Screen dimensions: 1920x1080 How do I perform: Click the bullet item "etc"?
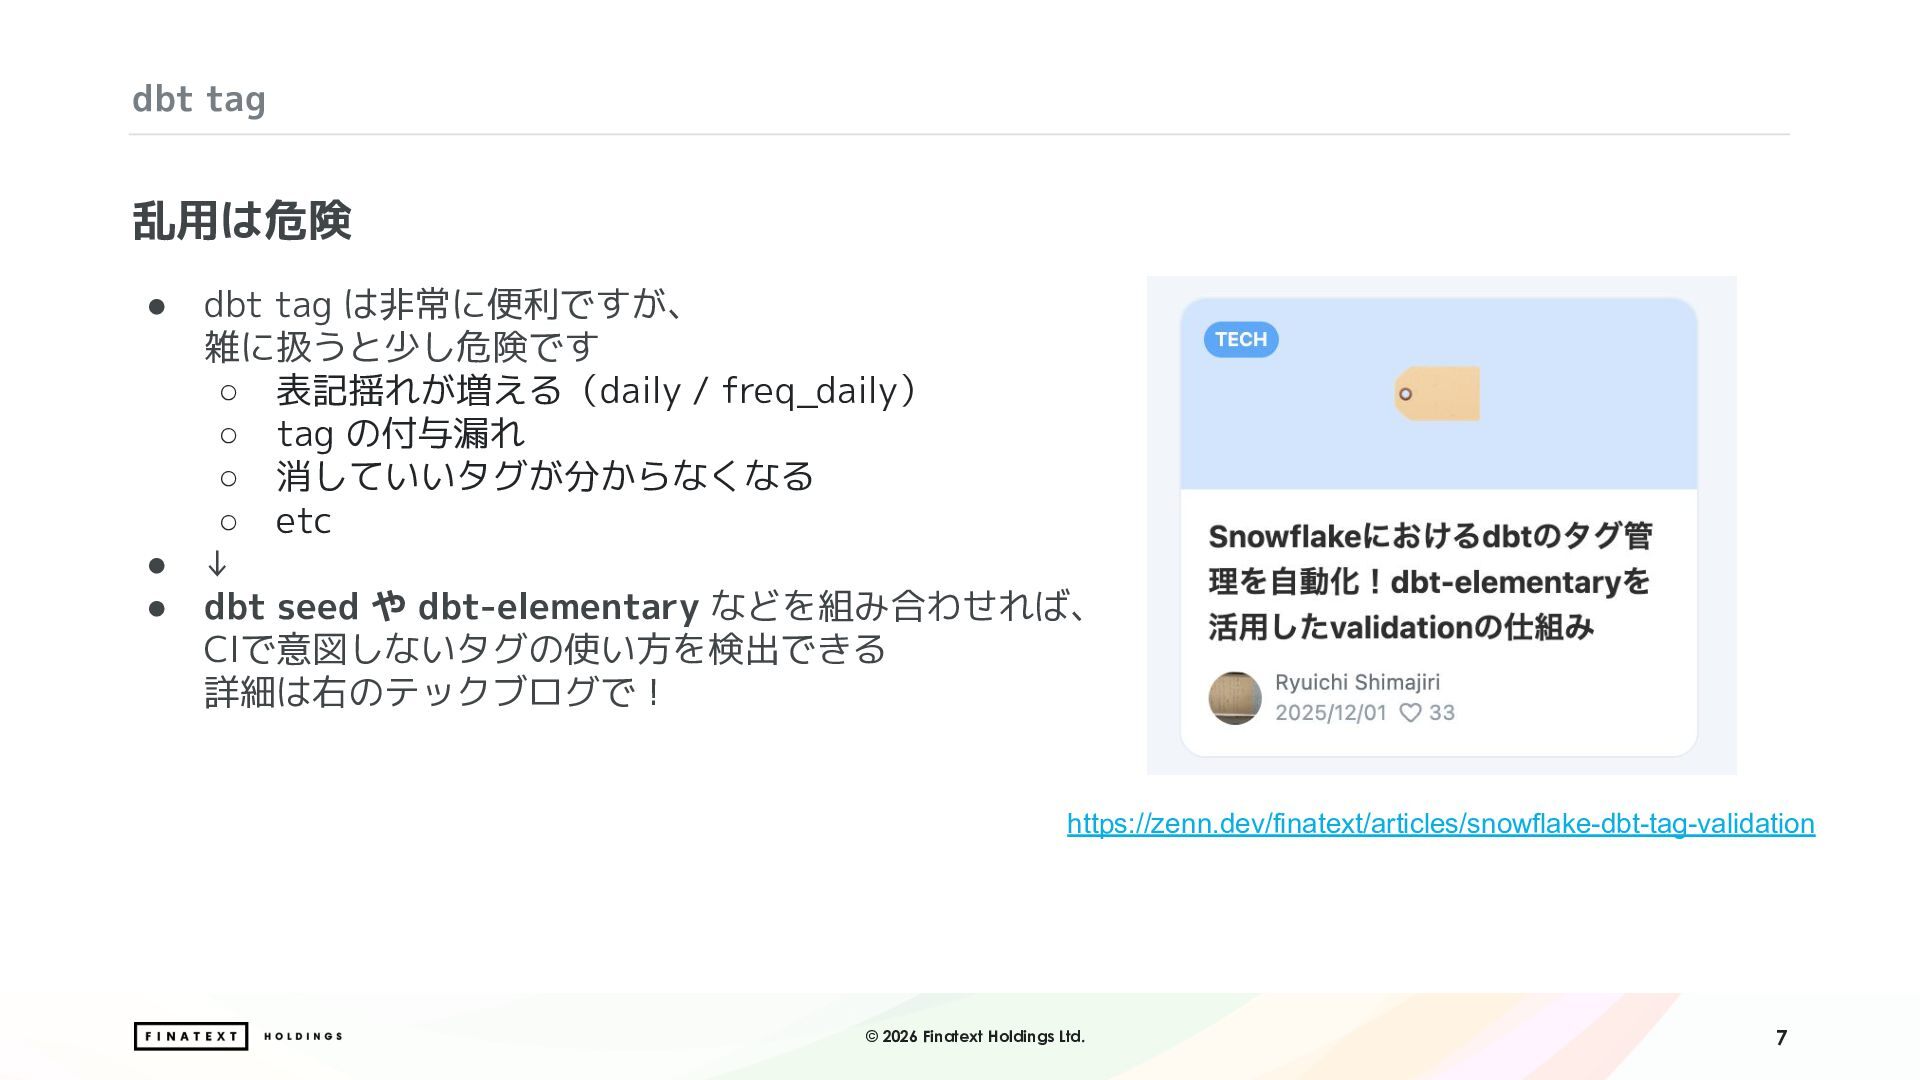[303, 521]
